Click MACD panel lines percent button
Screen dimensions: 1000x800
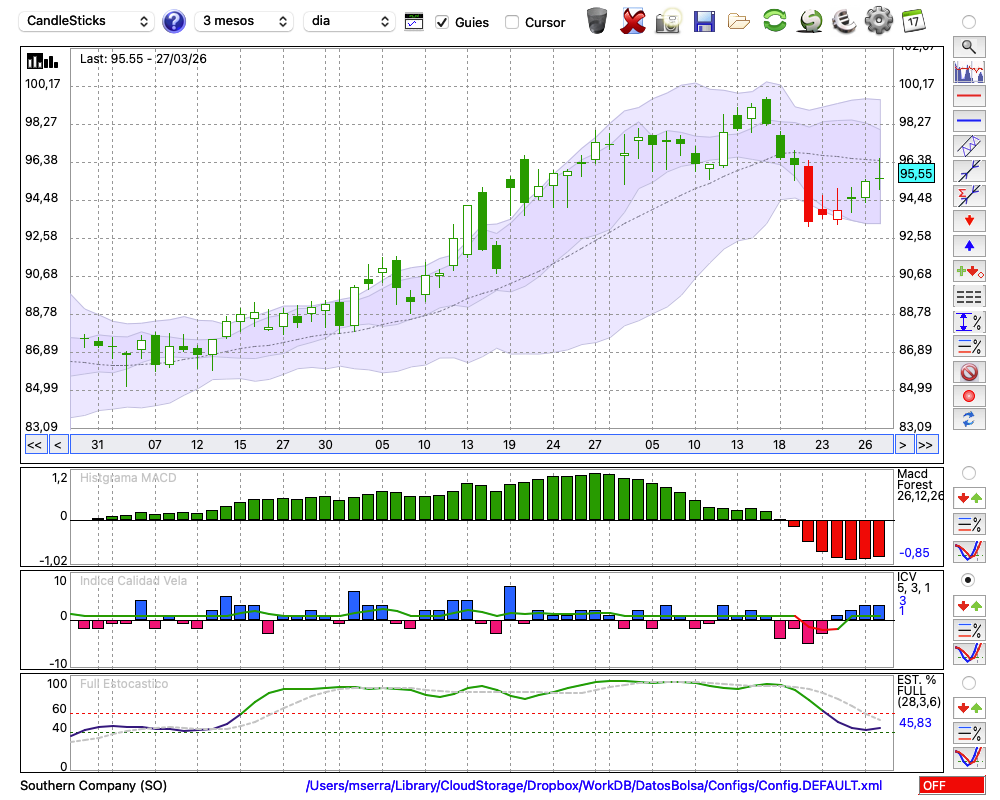969,524
